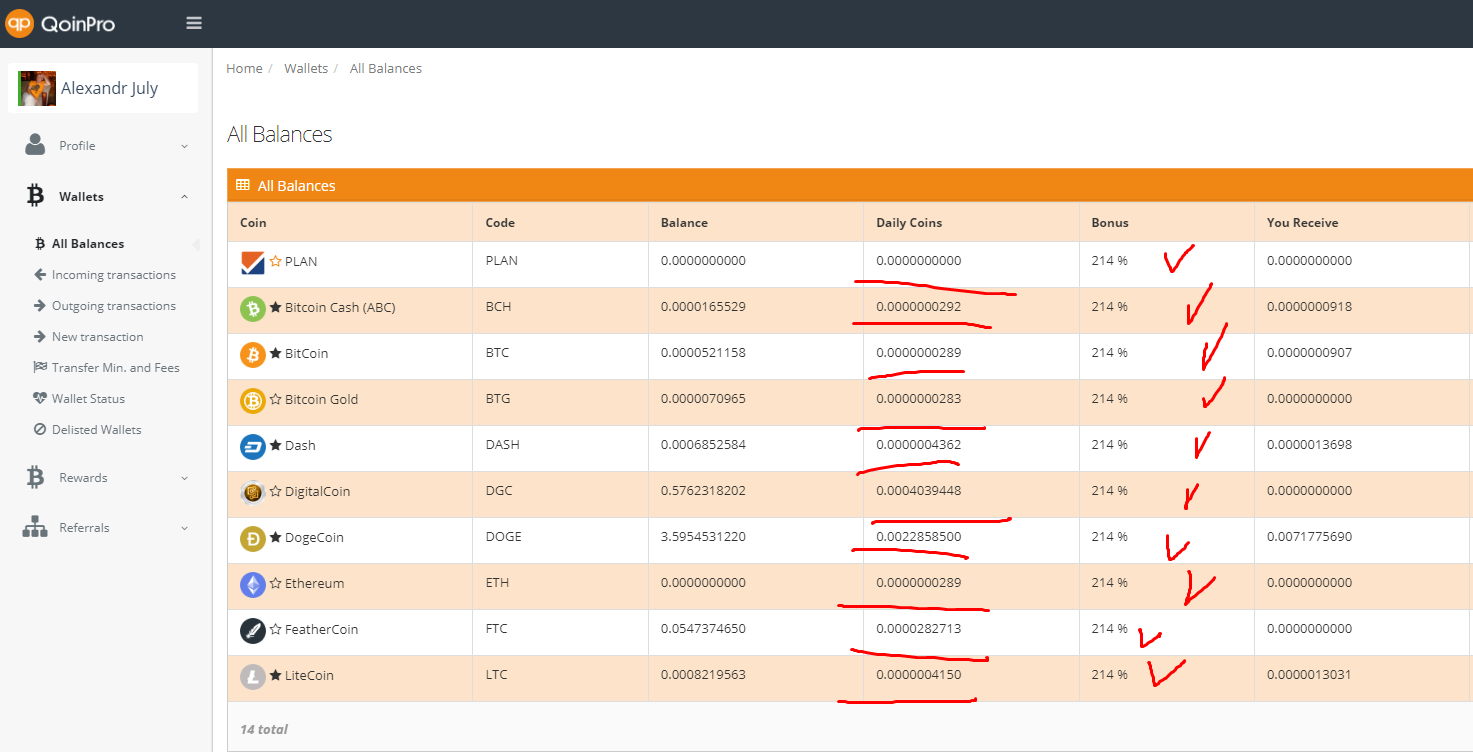Click the LiteCoin logo

[x=252, y=676]
